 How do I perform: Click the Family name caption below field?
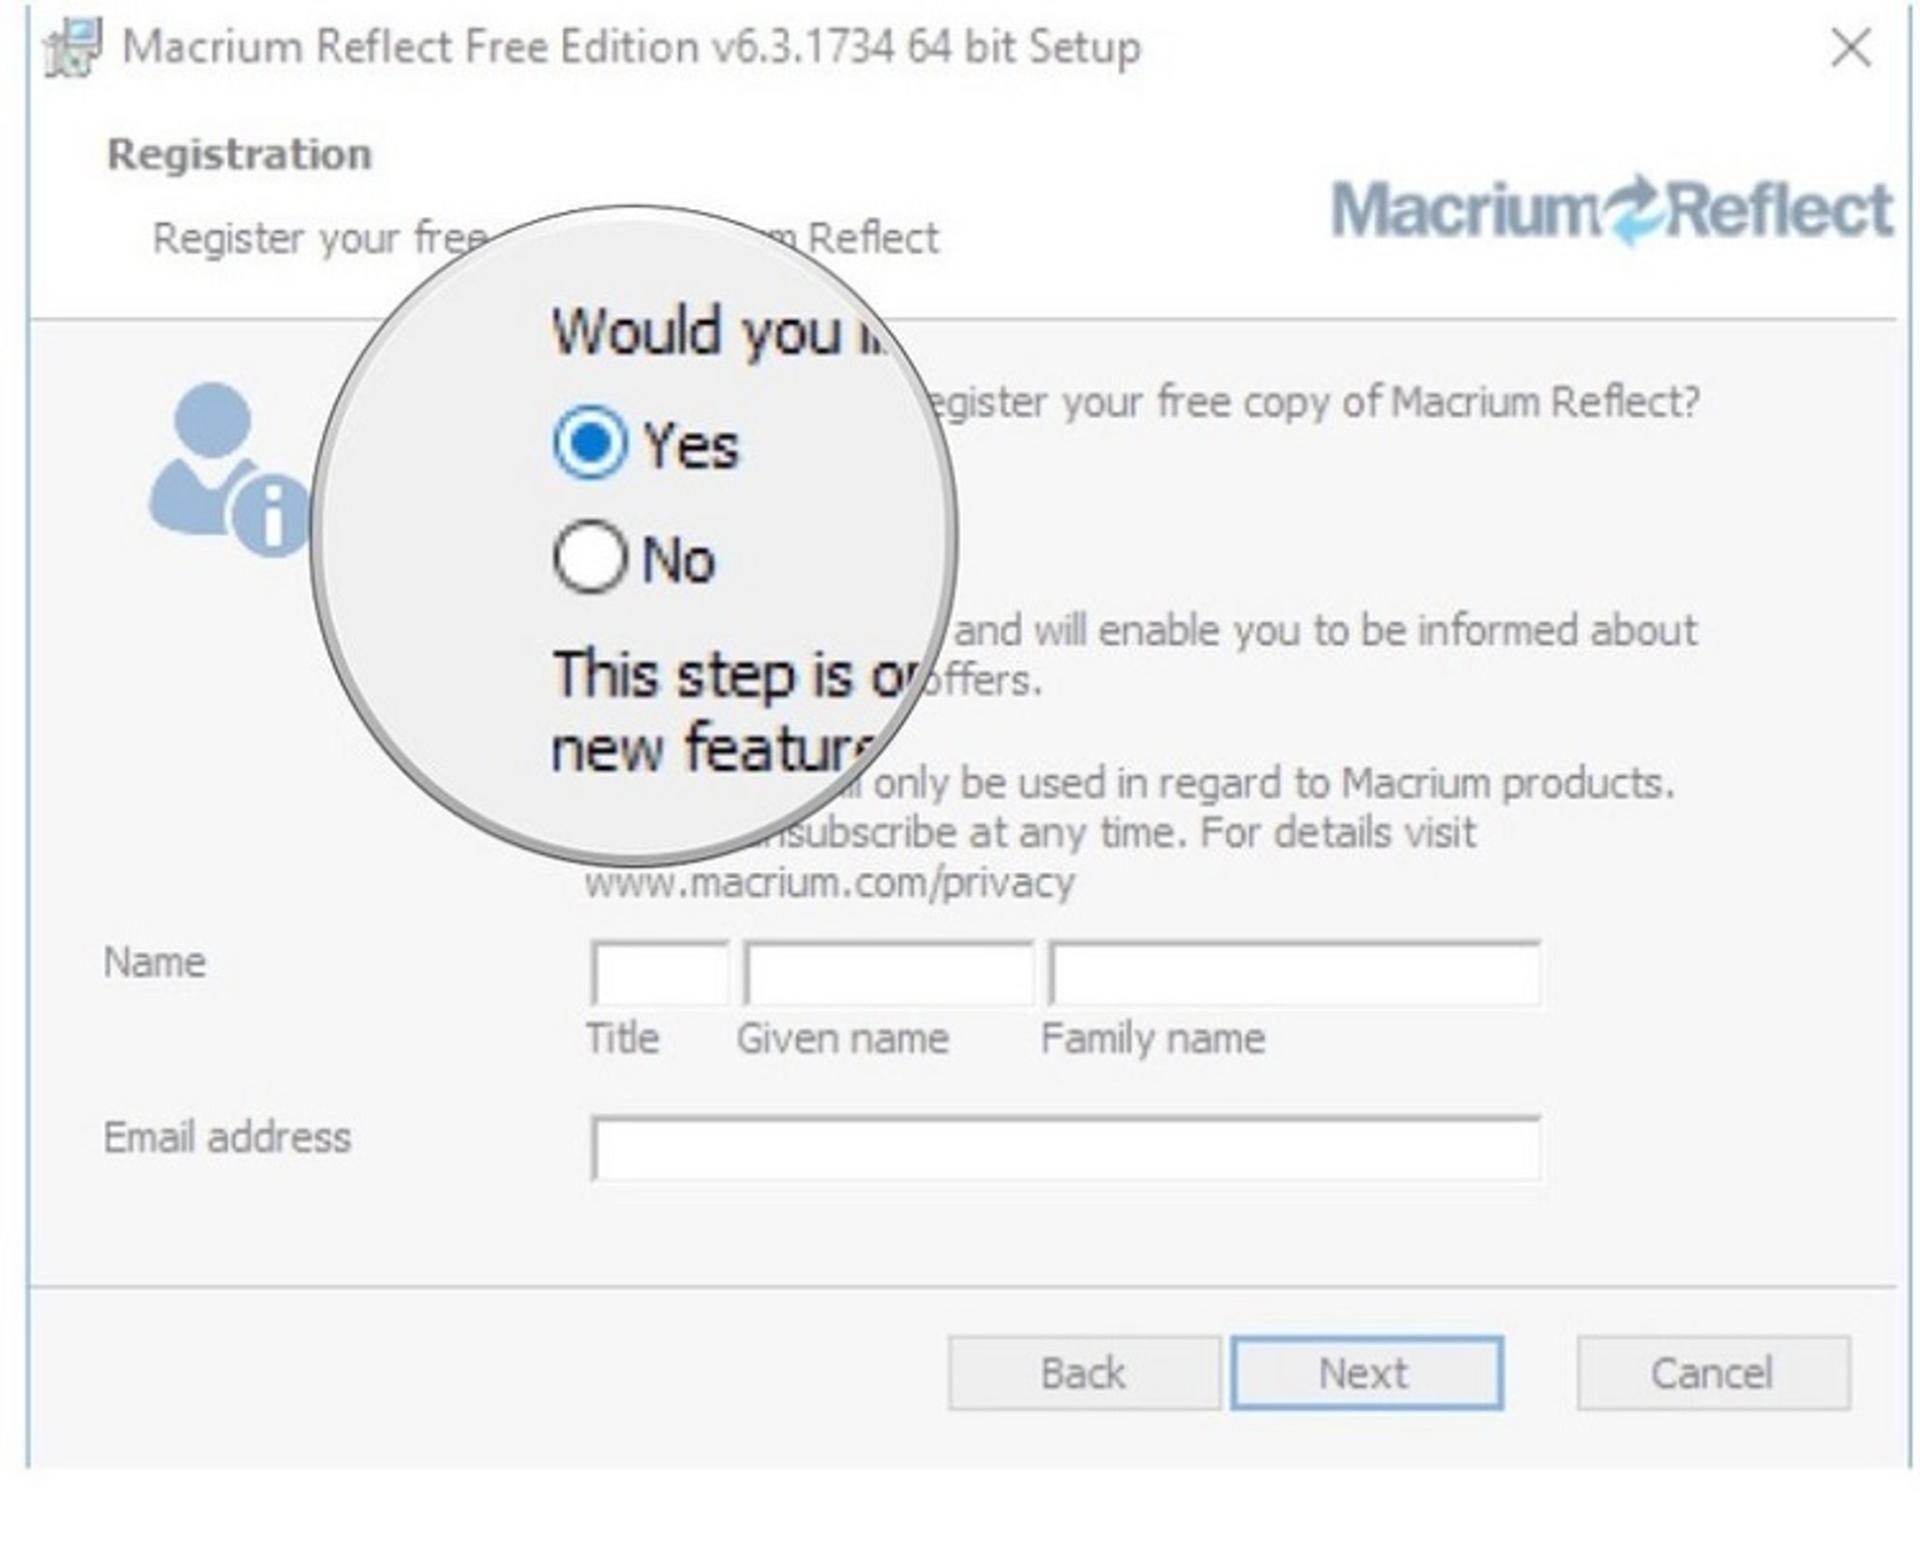tap(1153, 1039)
